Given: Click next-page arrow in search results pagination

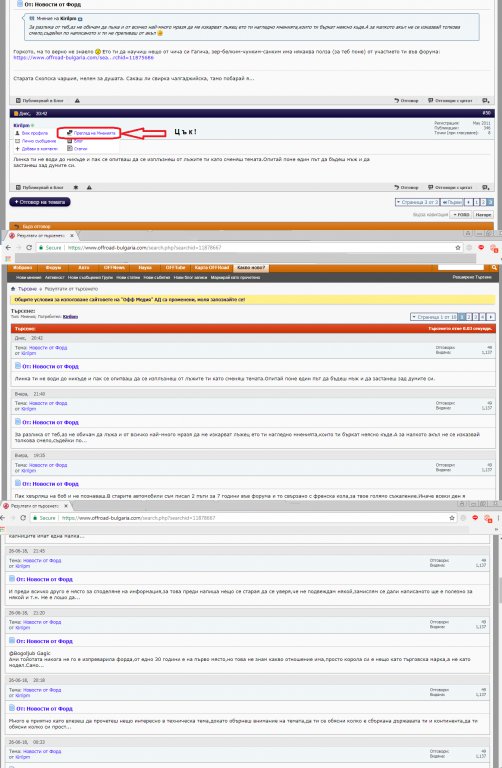Looking at the screenshot, I should (x=491, y=317).
